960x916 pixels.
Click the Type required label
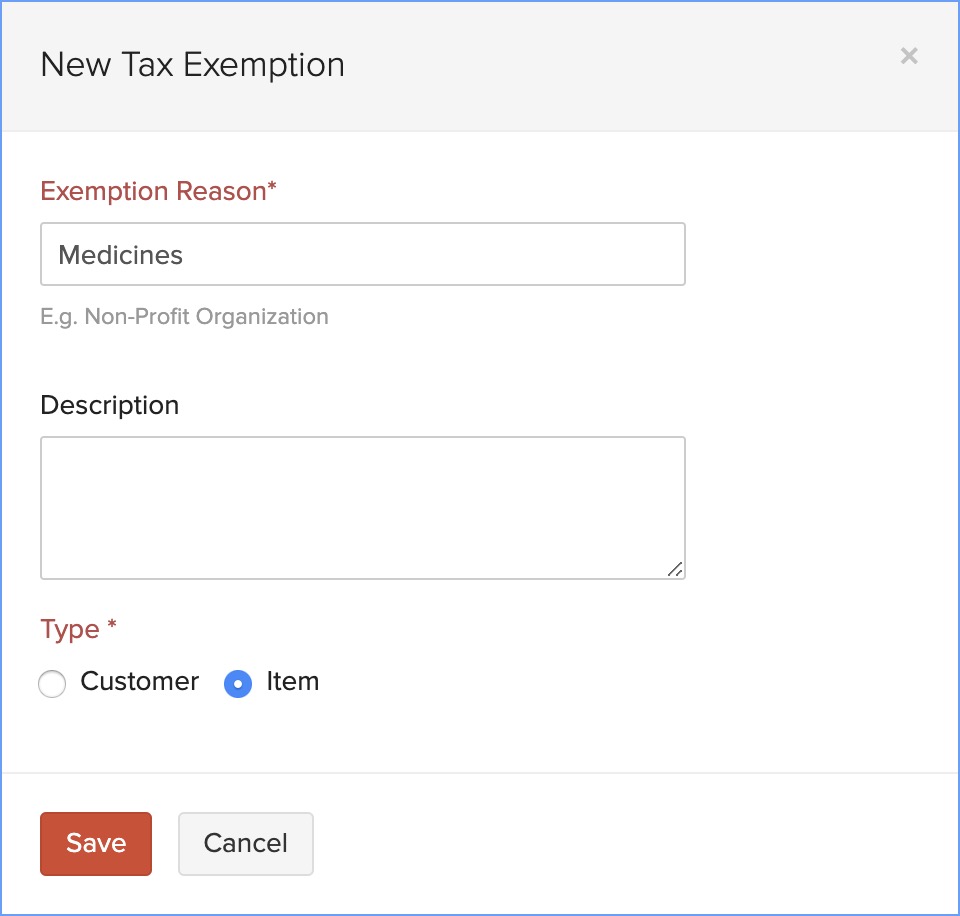[x=78, y=629]
